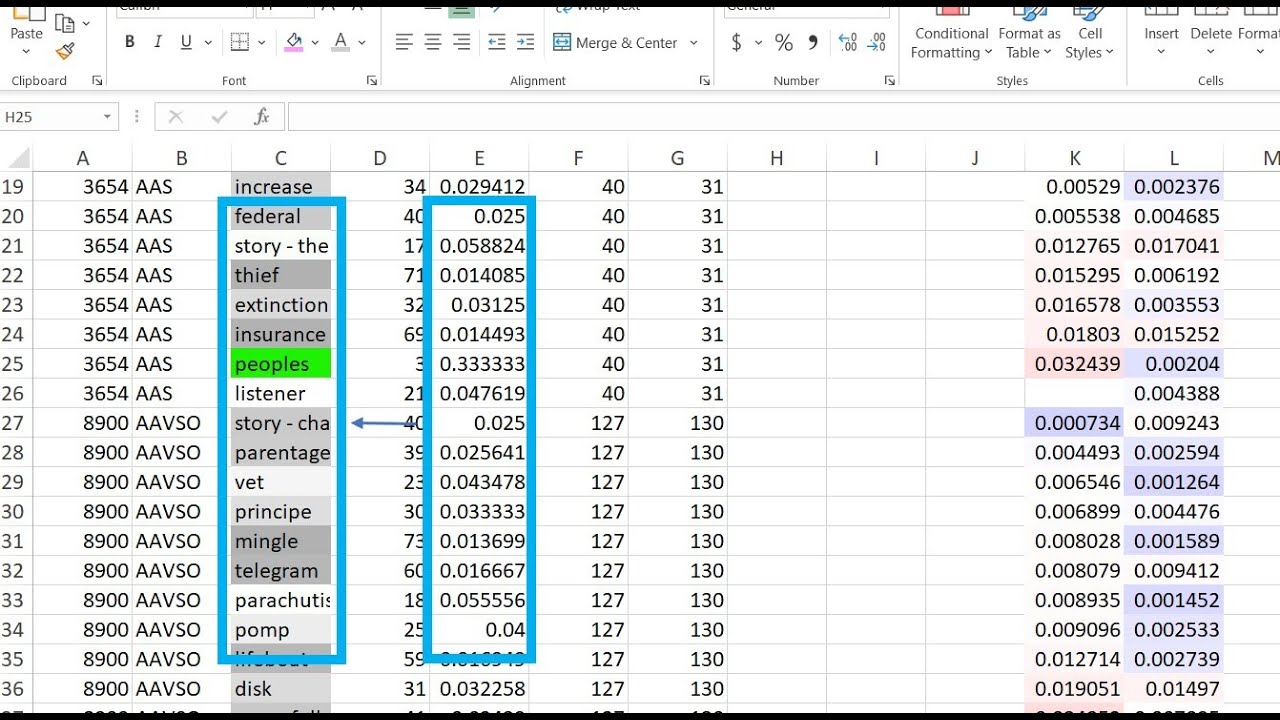Click Decrease Indent icon
1280x720 pixels.
point(497,42)
